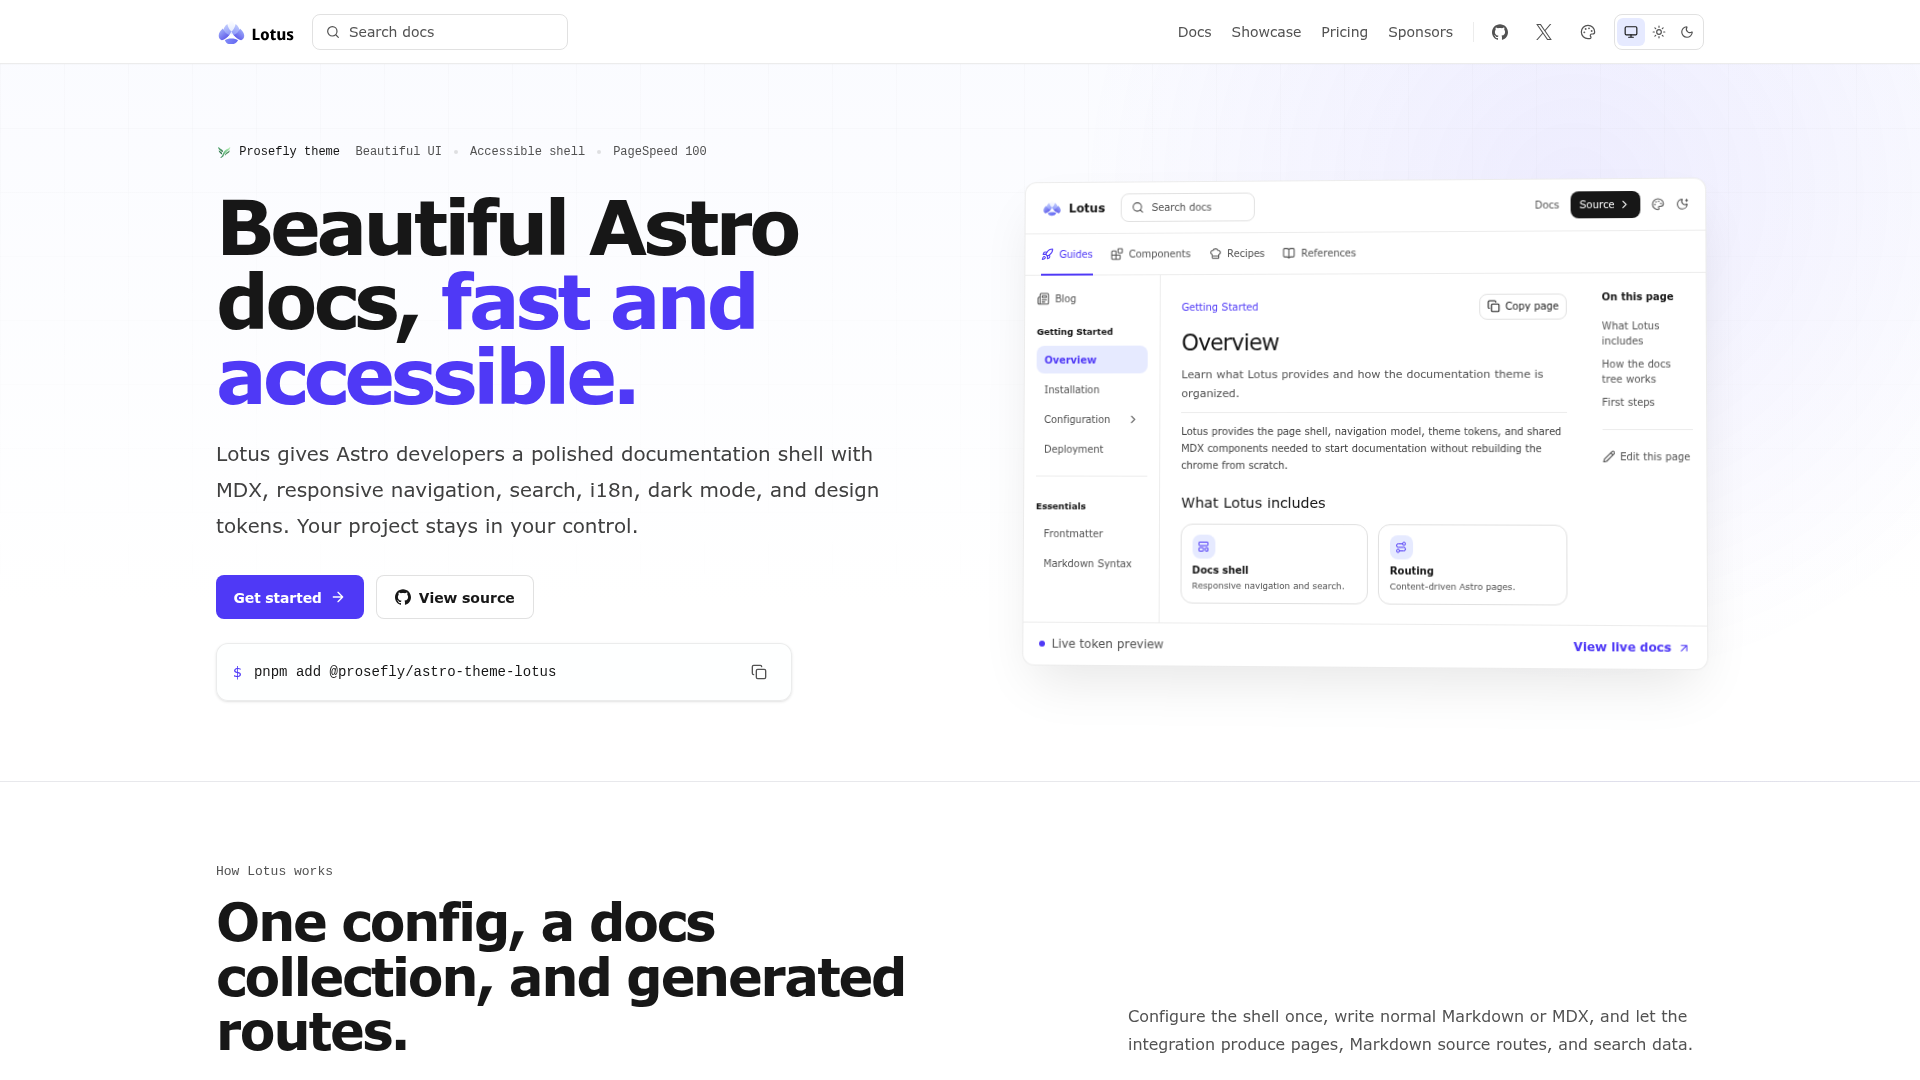Select system theme monitor toggle
Viewport: 1920px width, 1080px height.
pos(1631,32)
